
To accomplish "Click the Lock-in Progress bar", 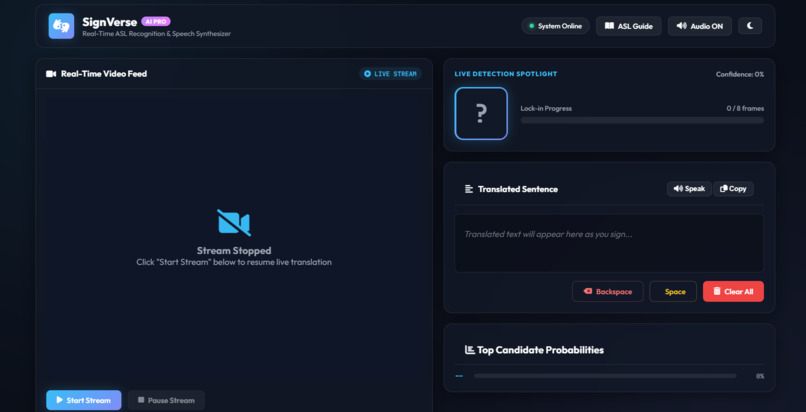I will [x=642, y=120].
